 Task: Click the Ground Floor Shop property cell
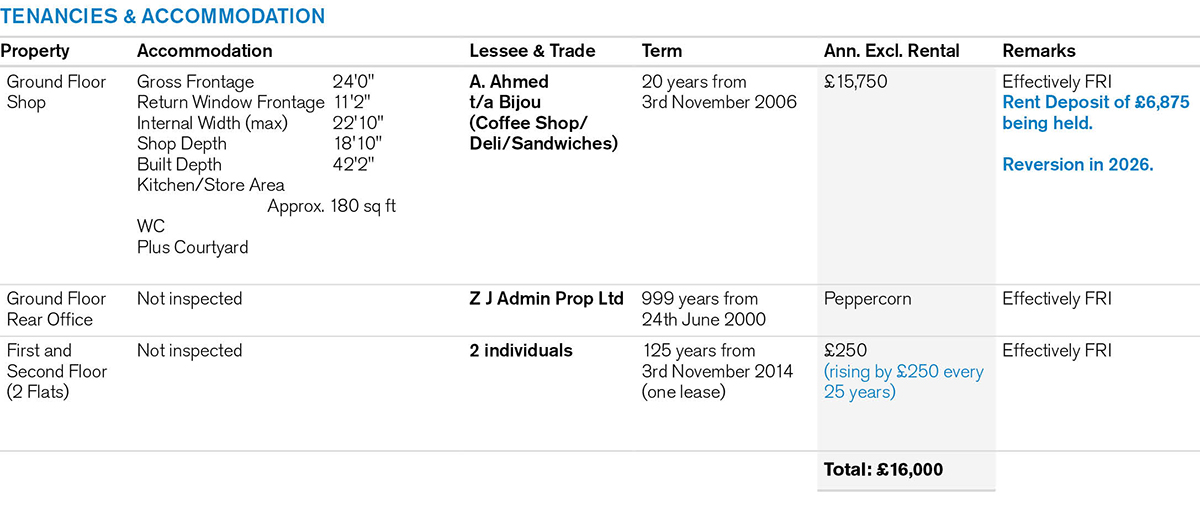[56, 92]
